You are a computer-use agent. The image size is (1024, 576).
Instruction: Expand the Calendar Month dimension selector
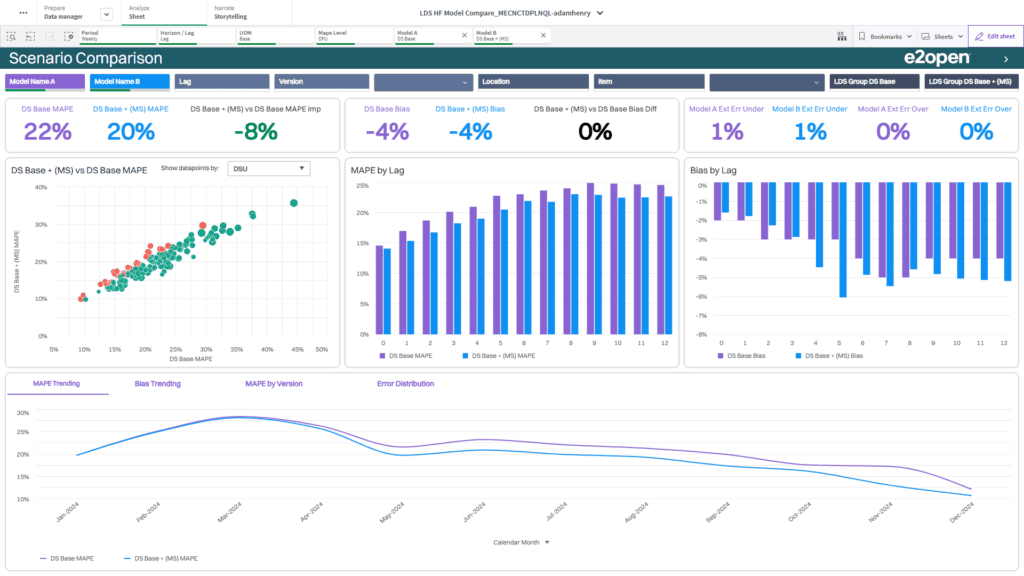click(x=523, y=542)
